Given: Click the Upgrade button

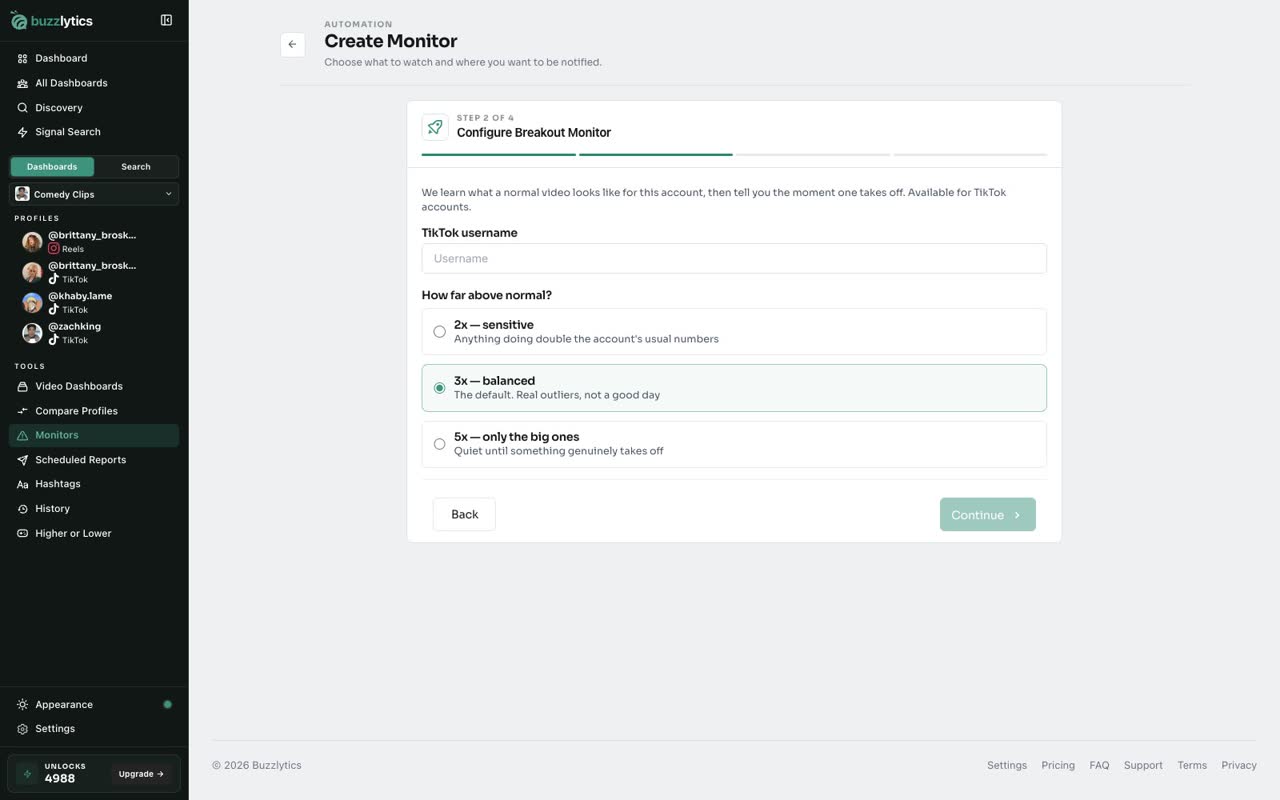Looking at the screenshot, I should coord(141,774).
